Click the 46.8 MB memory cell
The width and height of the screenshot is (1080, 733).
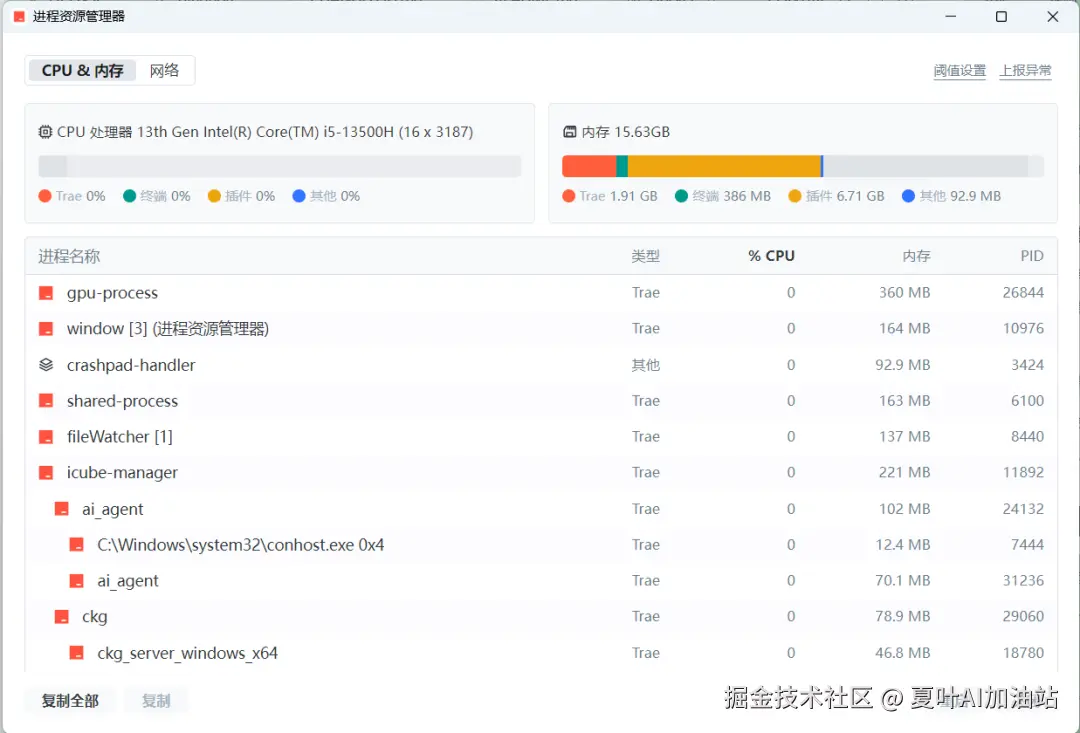point(902,652)
